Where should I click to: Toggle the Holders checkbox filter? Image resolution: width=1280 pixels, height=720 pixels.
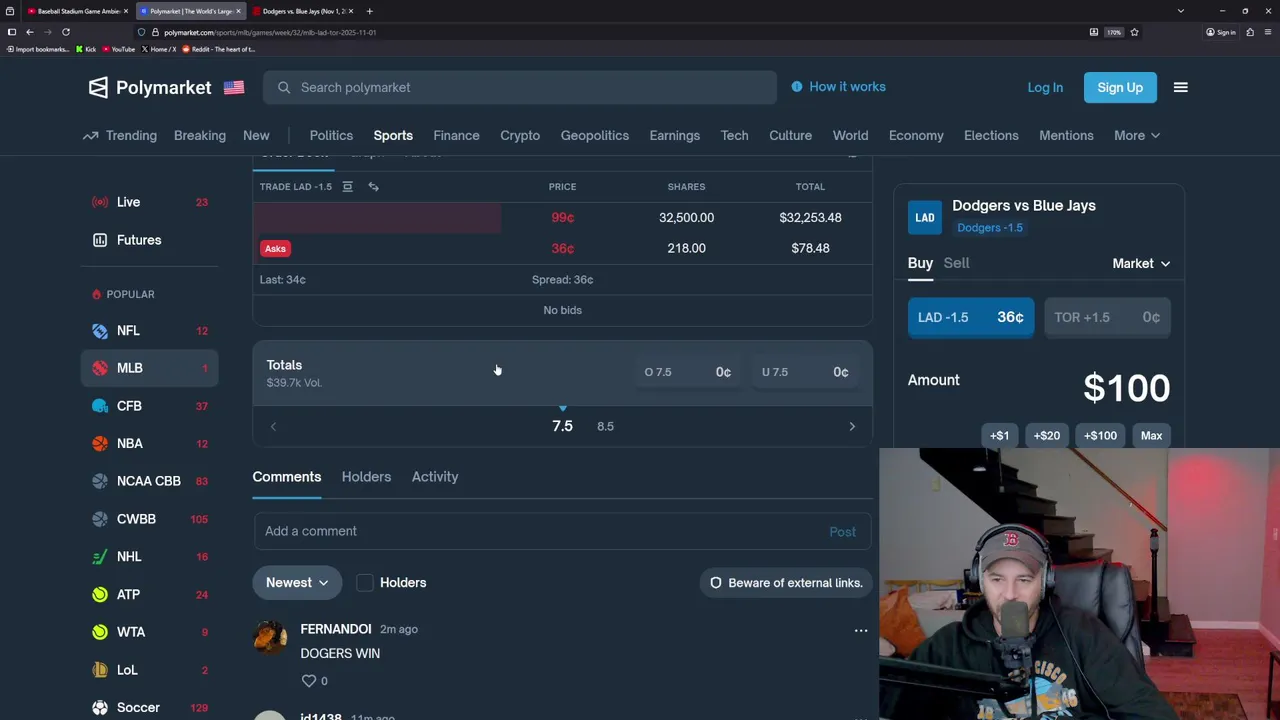pos(365,583)
